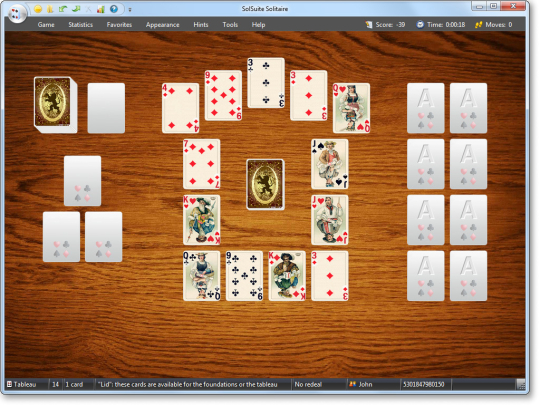Click the face-down center lid card
540x405 pixels.
click(x=266, y=184)
